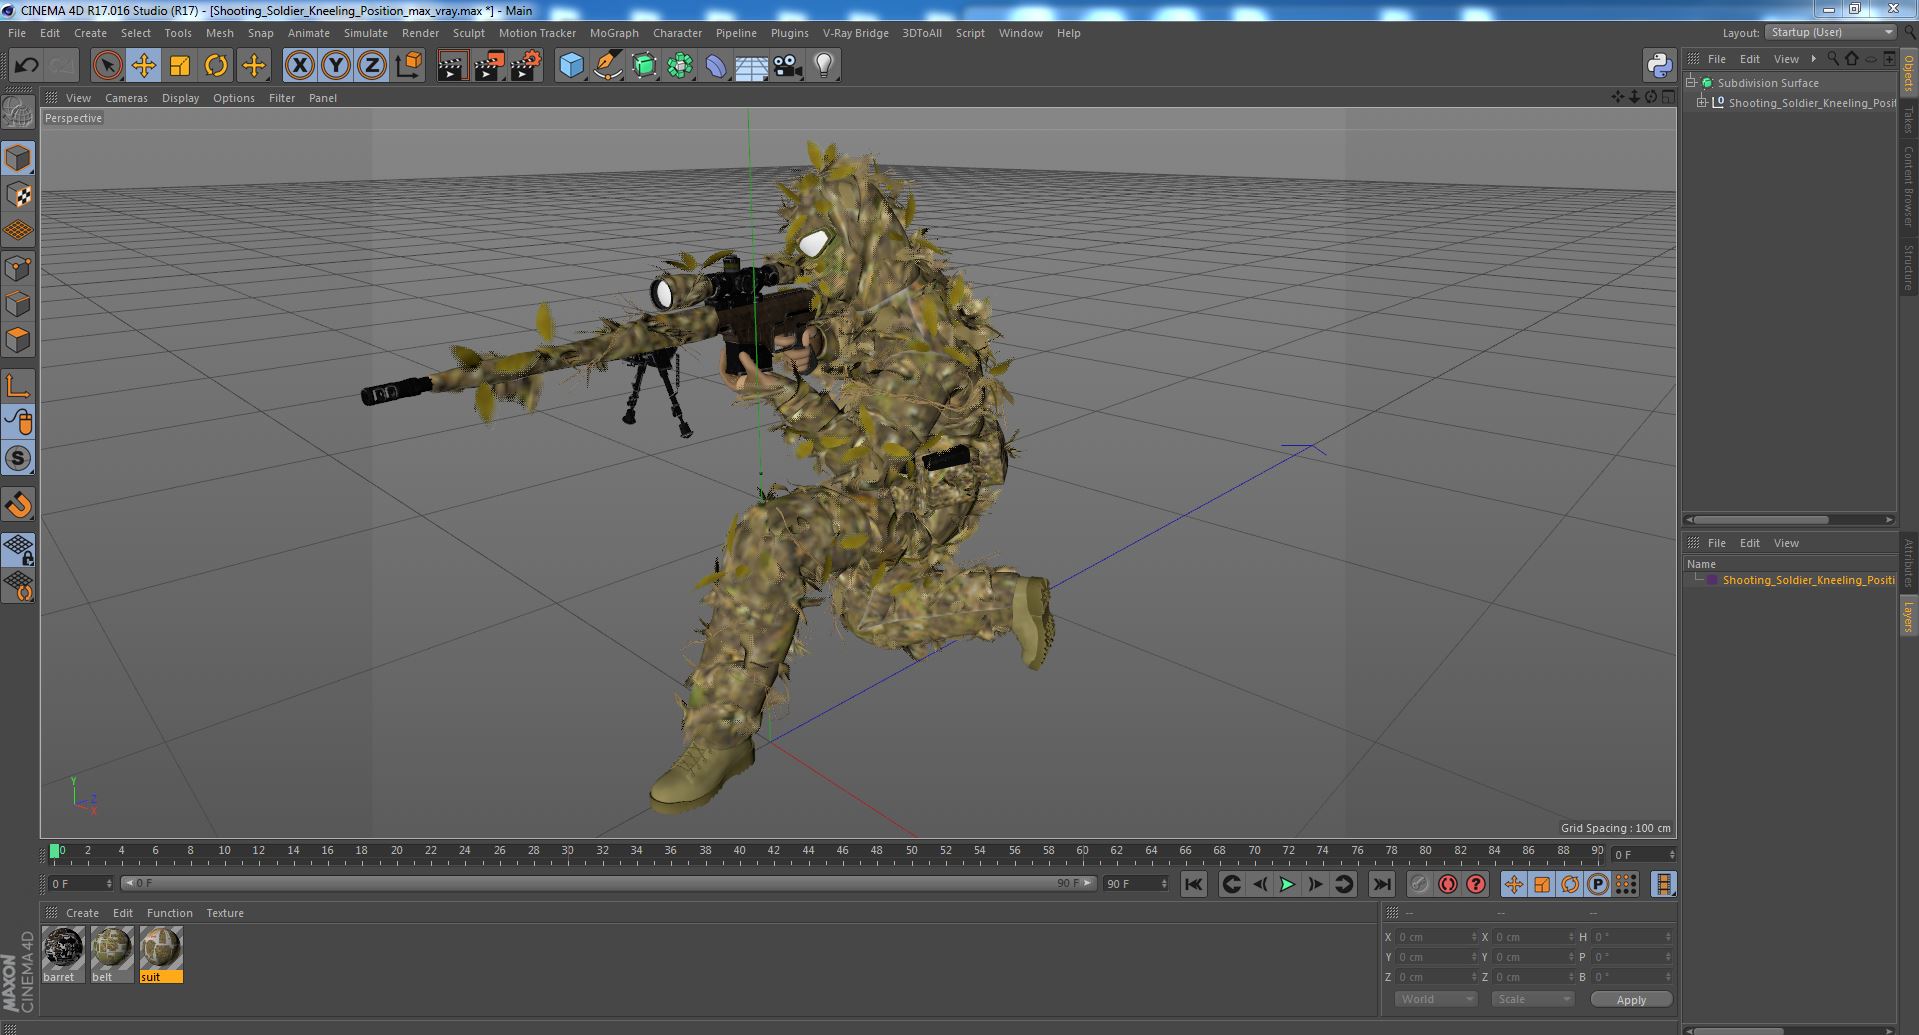Enable the Axis mode tool
Viewport: 1919px width, 1035px height.
tap(18, 386)
